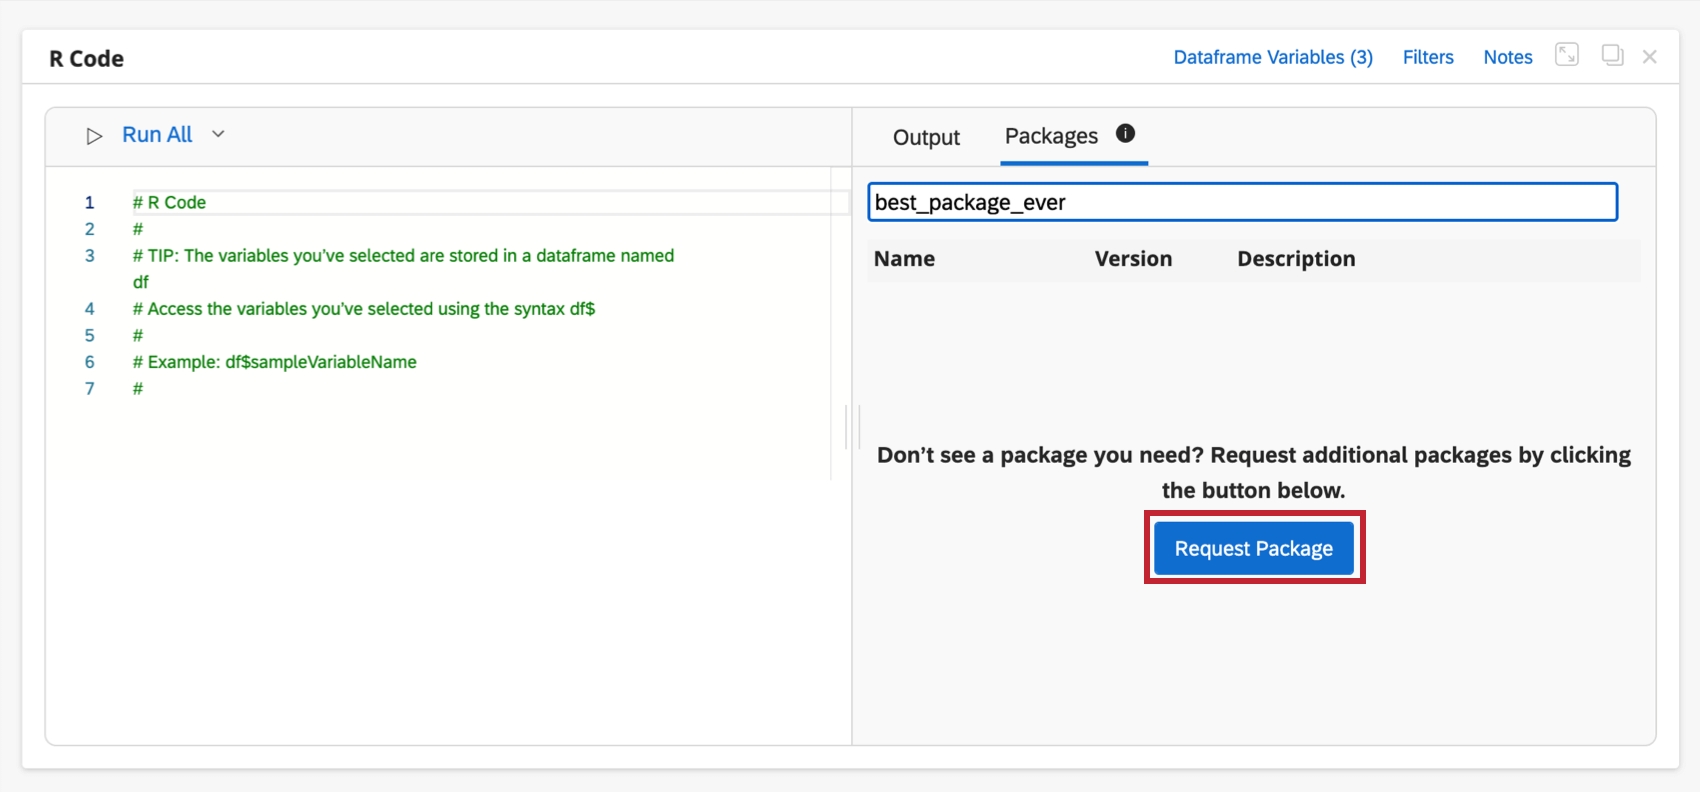
Task: Switch to the Output tab
Action: pyautogui.click(x=926, y=137)
